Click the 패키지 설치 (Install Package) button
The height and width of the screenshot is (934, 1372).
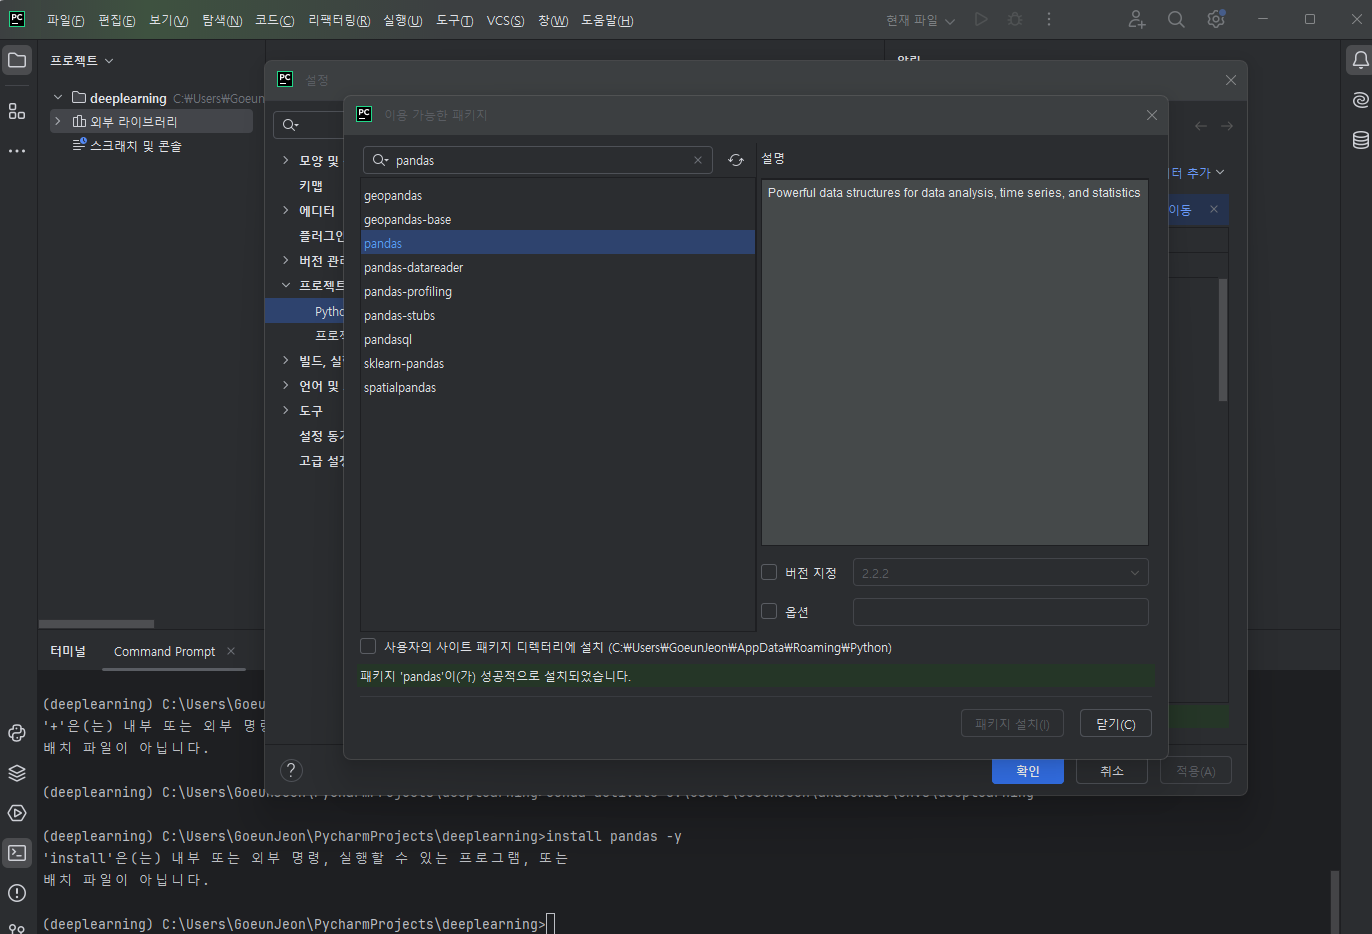point(1012,723)
